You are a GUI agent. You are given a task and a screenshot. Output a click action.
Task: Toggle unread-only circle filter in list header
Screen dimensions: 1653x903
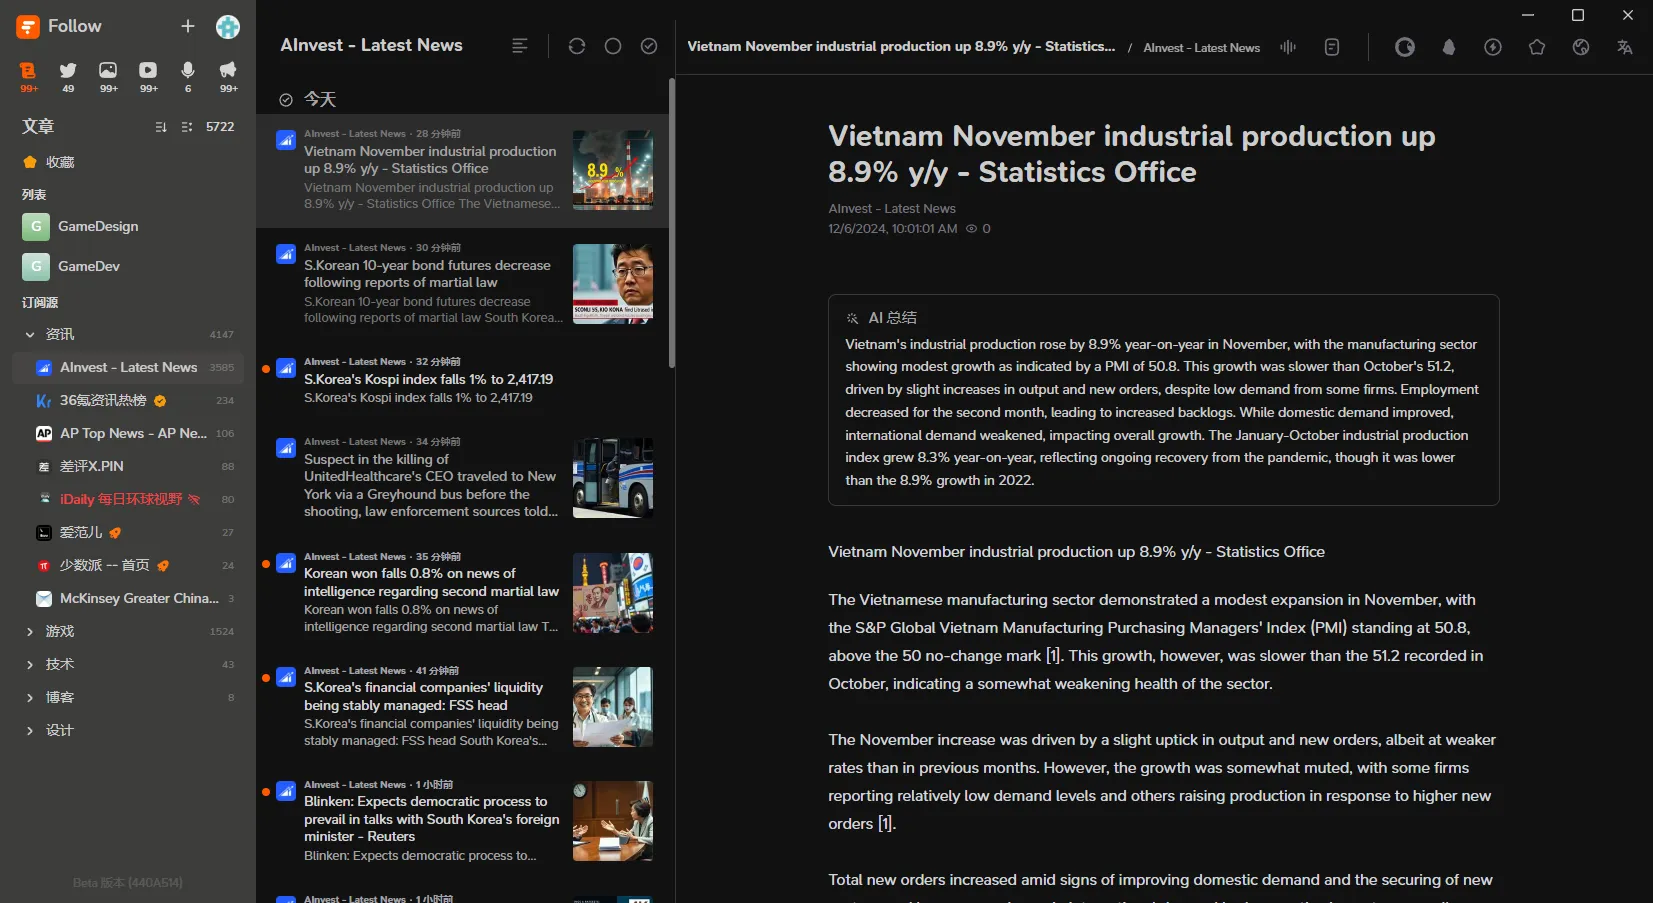(613, 46)
